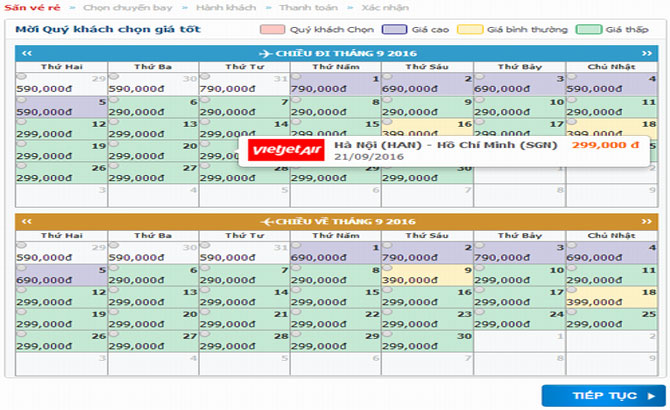Go to previous month in departure calendar

click(27, 52)
